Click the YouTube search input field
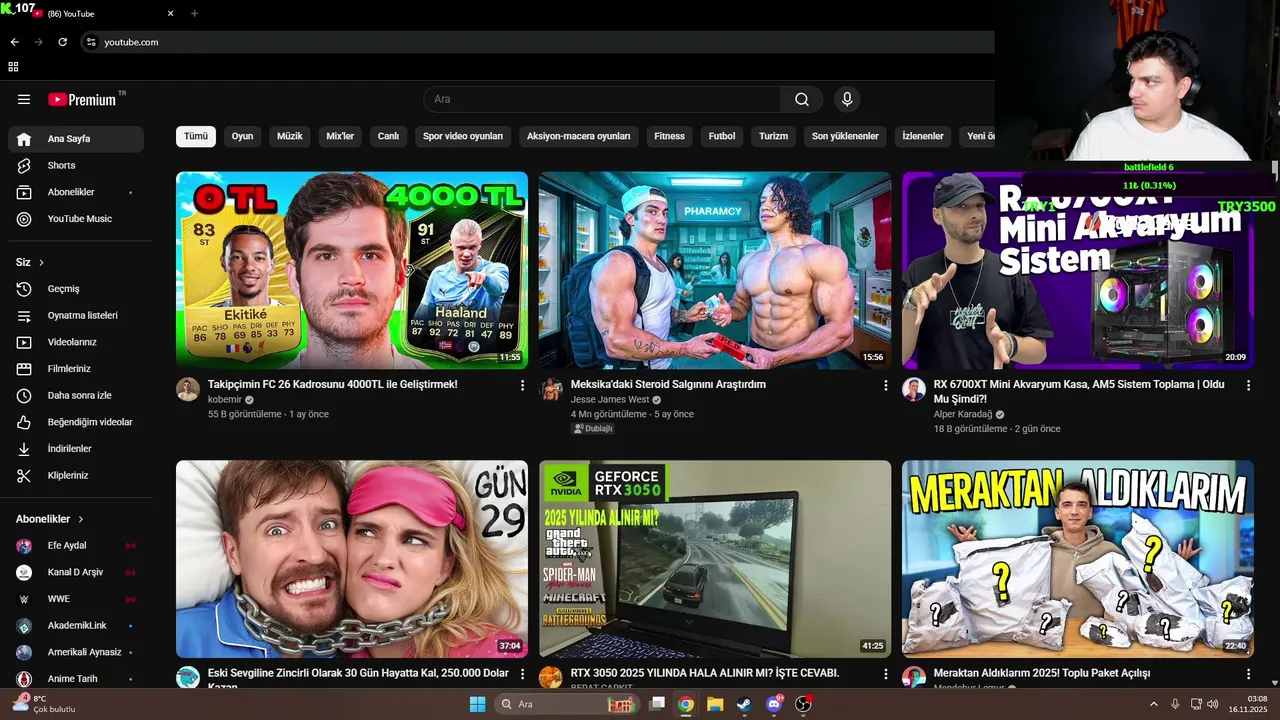The height and width of the screenshot is (720, 1280). coord(602,99)
